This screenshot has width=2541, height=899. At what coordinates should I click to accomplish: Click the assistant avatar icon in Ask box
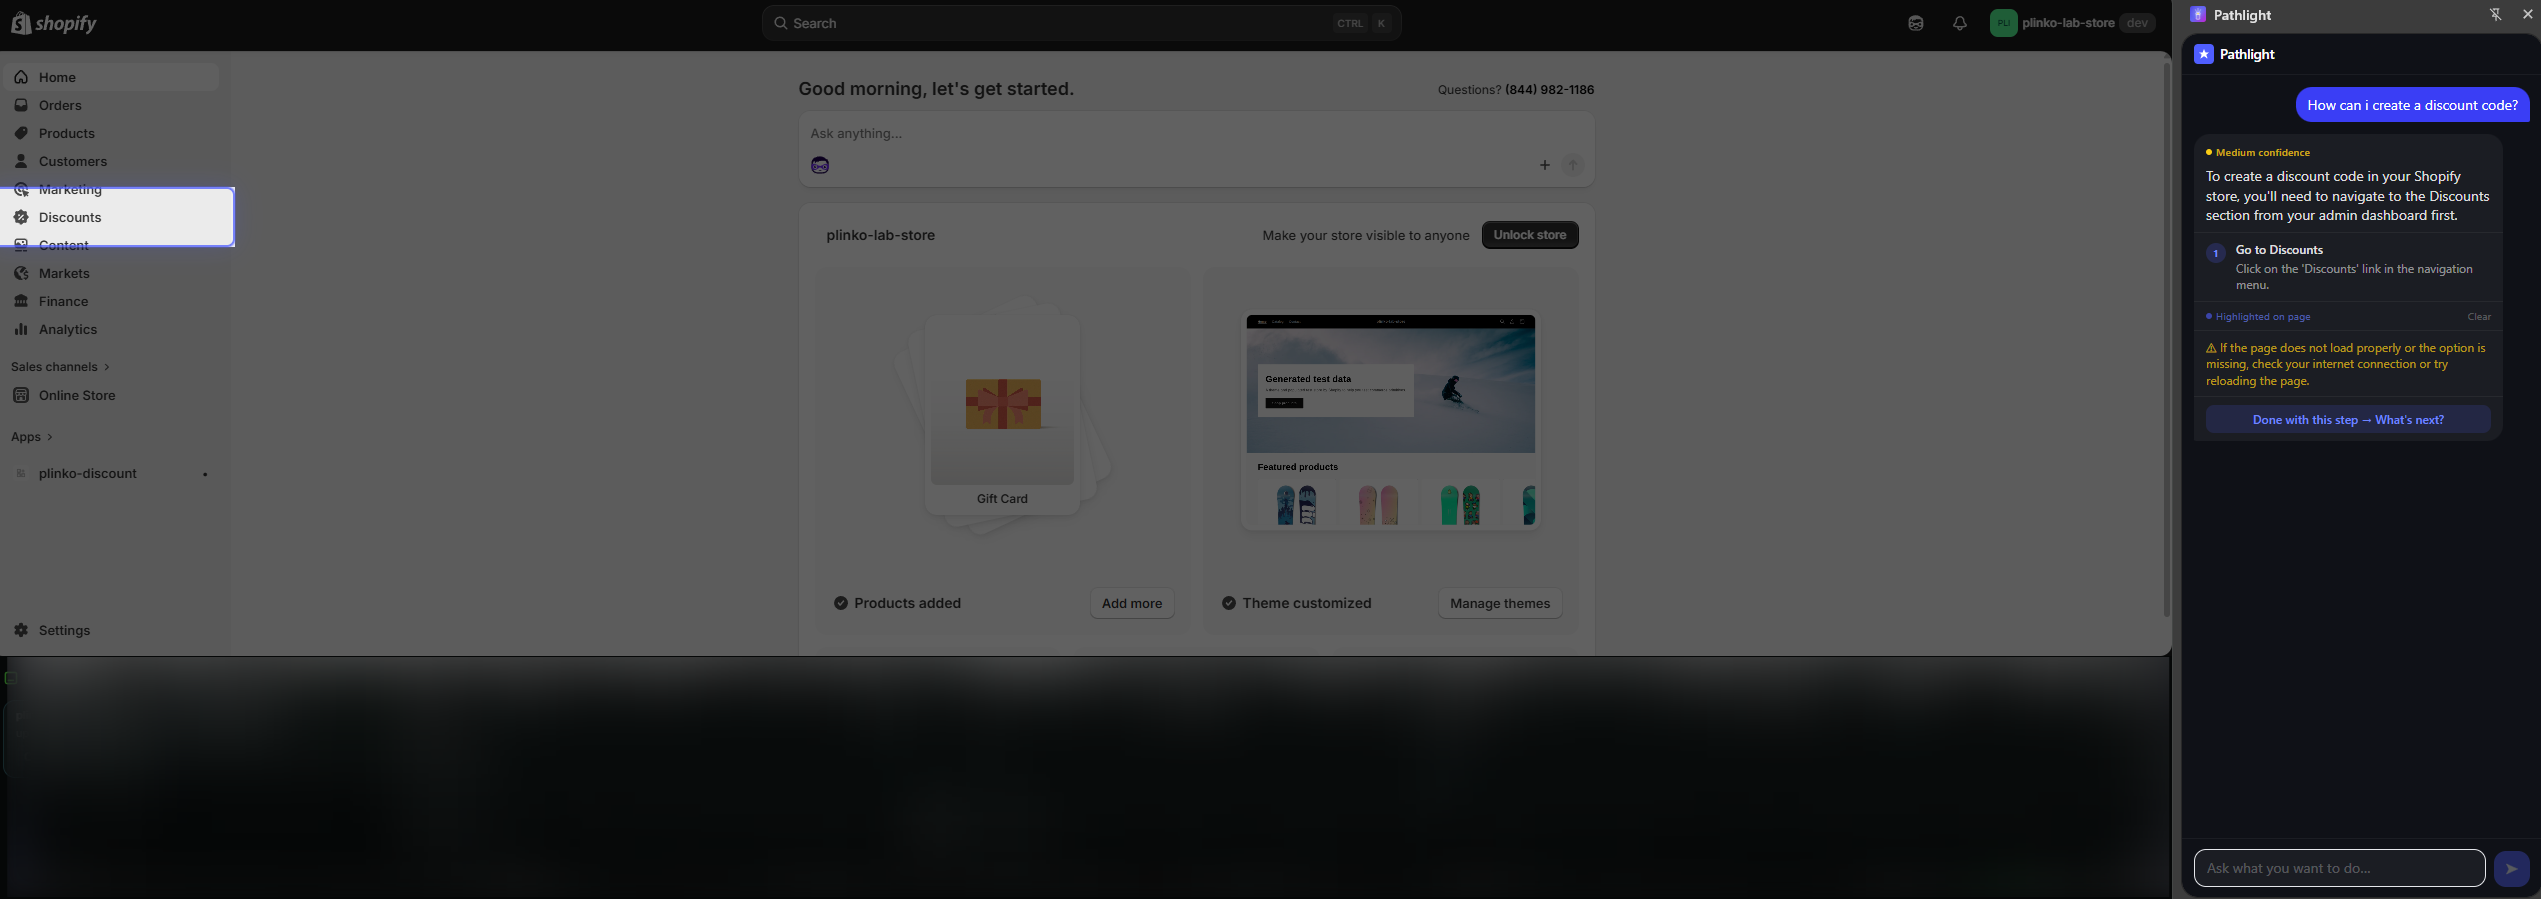[820, 165]
